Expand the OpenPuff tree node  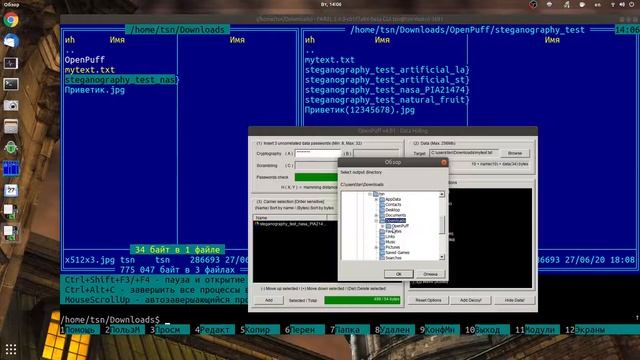coord(382,226)
